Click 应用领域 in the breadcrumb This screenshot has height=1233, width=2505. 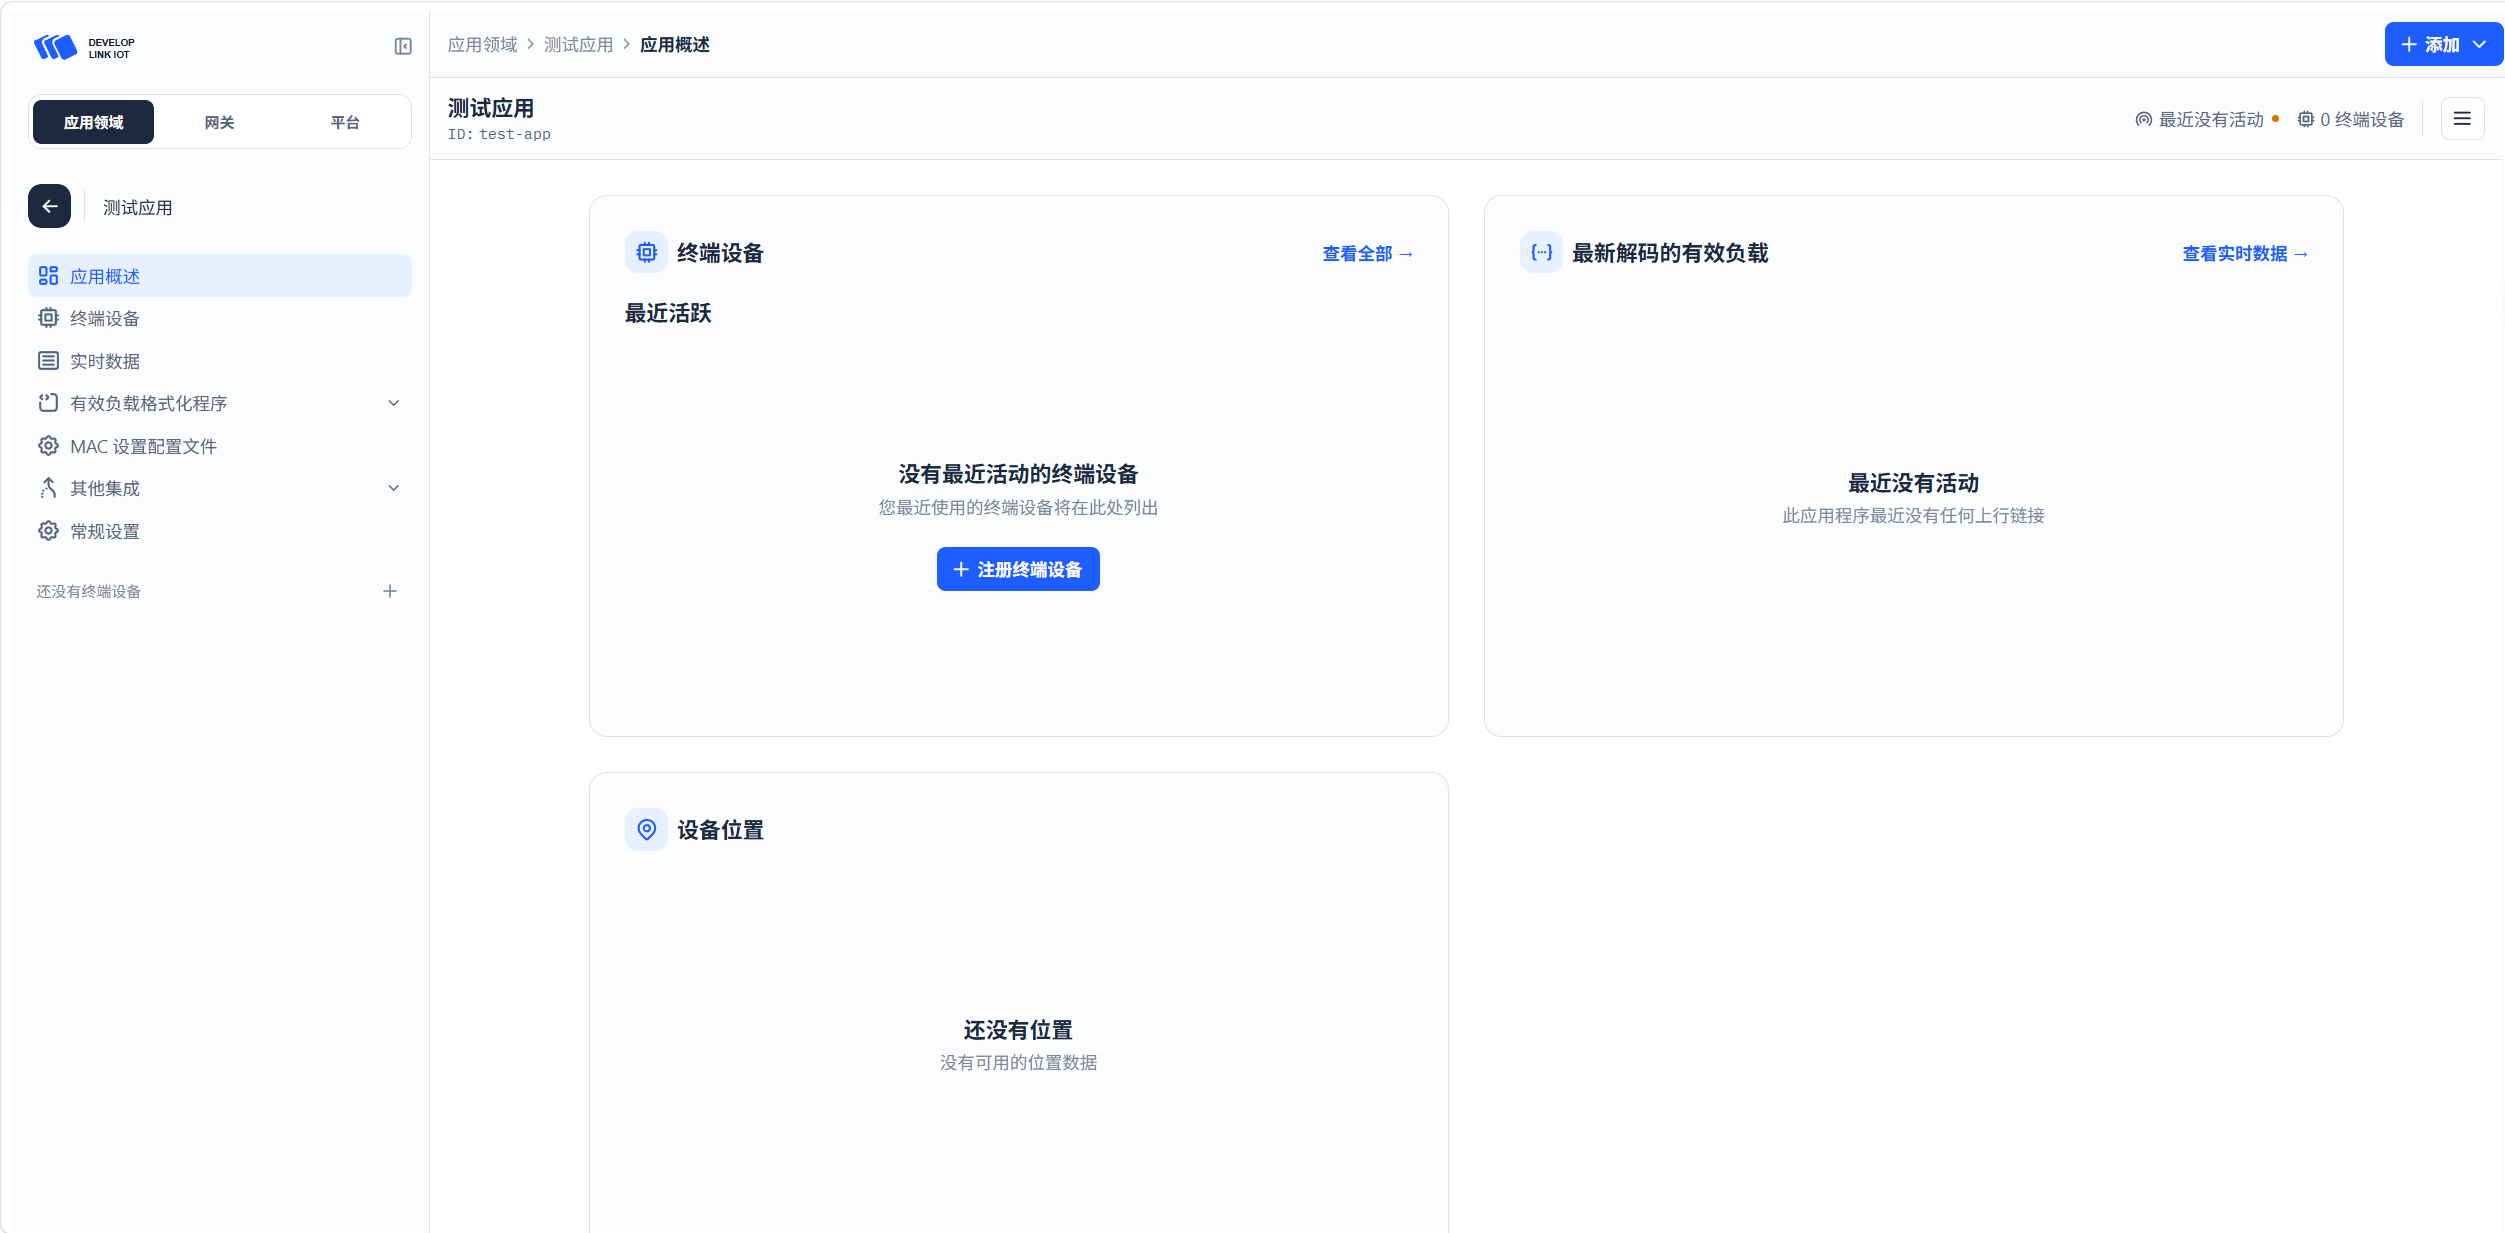pyautogui.click(x=482, y=45)
